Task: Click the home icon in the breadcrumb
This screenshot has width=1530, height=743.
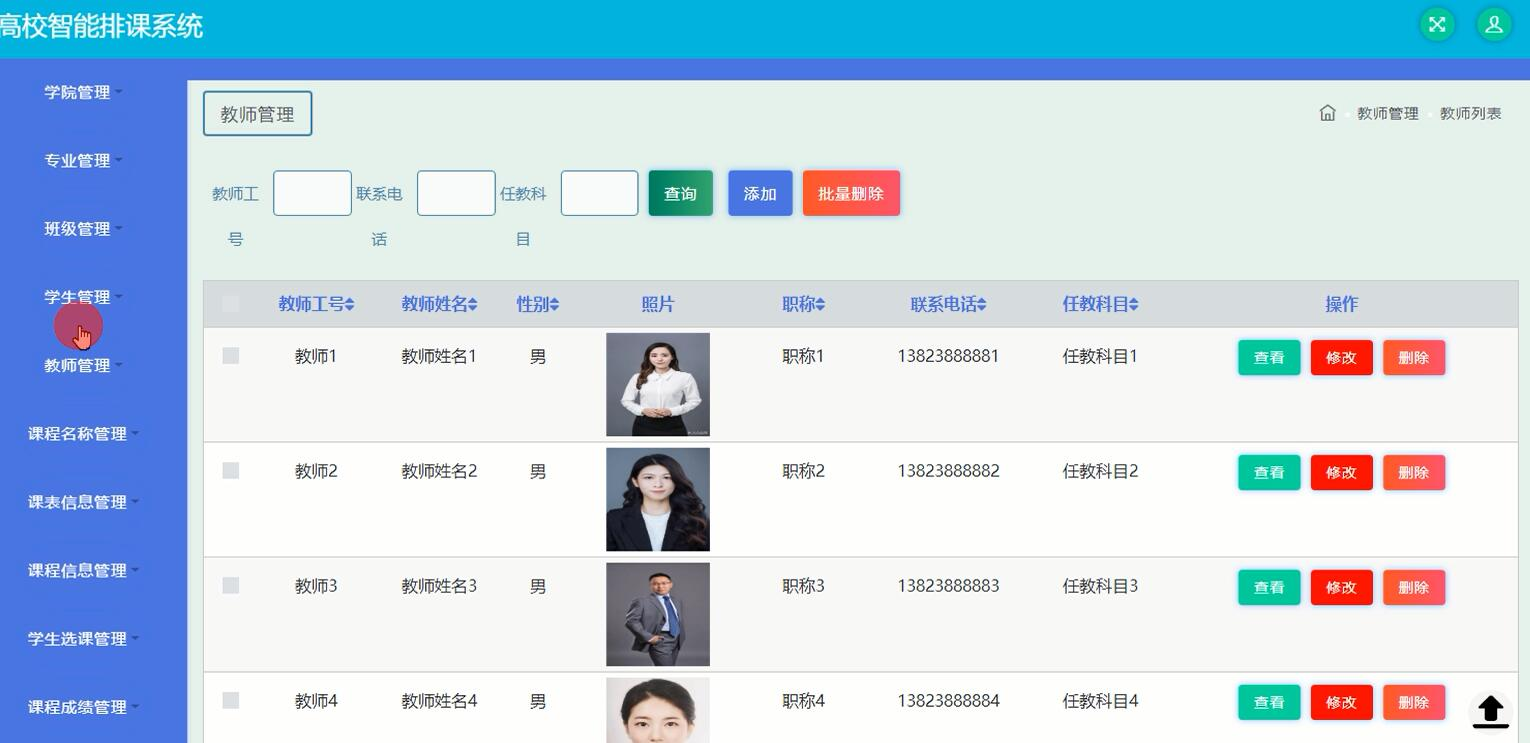Action: point(1327,113)
